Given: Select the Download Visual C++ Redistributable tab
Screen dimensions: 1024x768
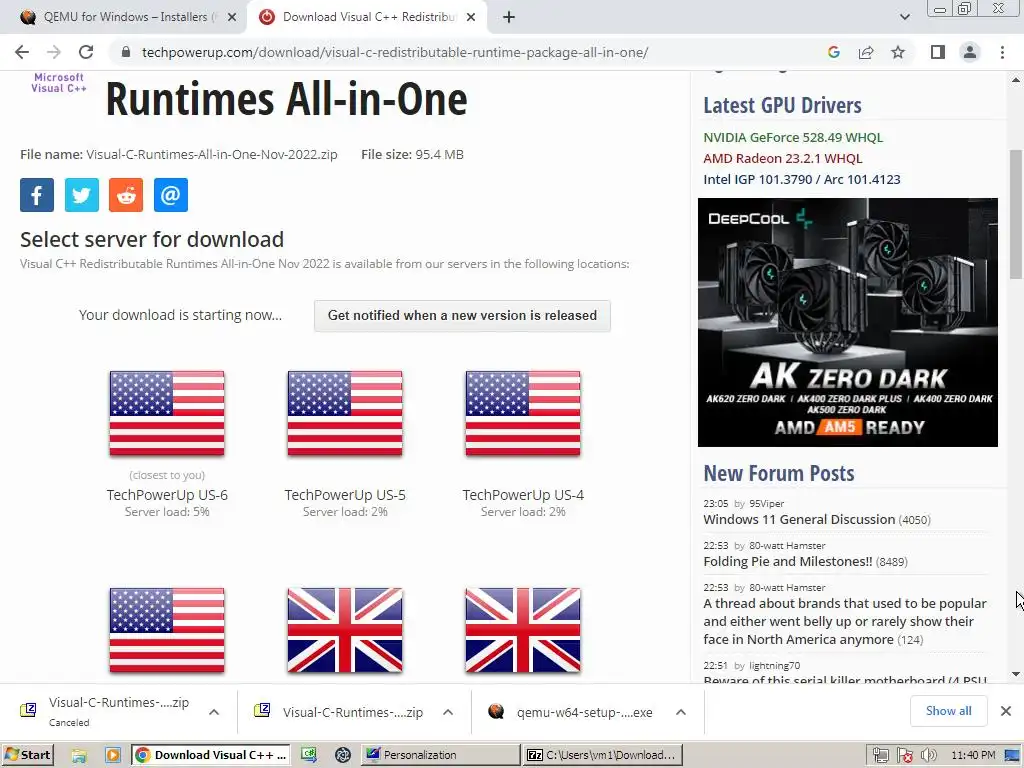Looking at the screenshot, I should click(x=366, y=18).
